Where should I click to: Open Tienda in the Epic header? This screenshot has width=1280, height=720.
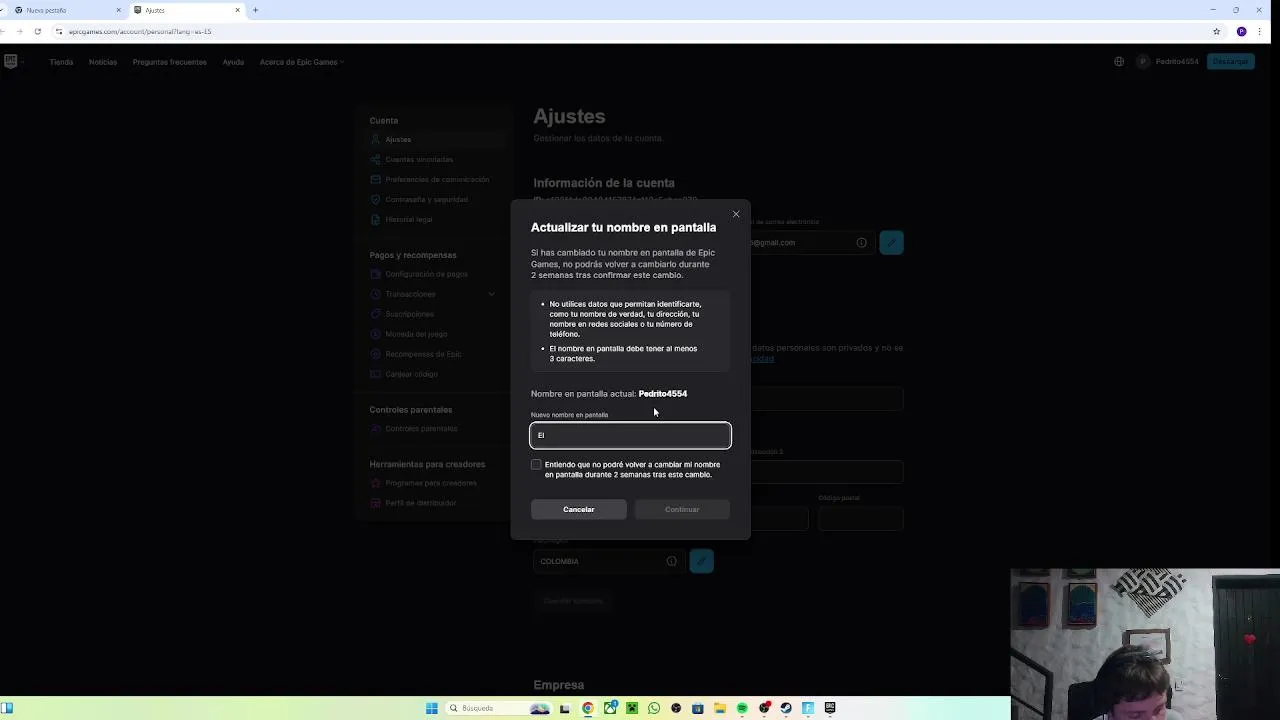coord(61,62)
